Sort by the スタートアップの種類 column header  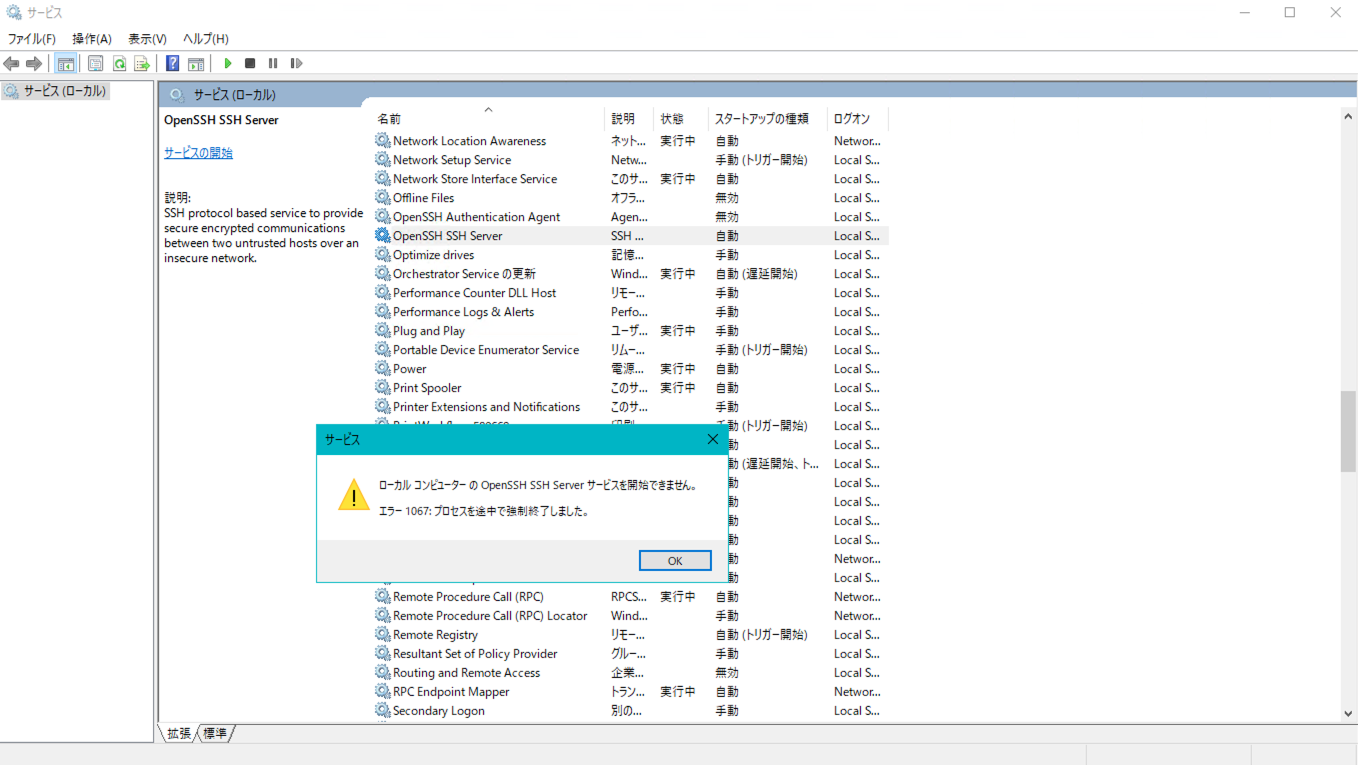click(761, 119)
